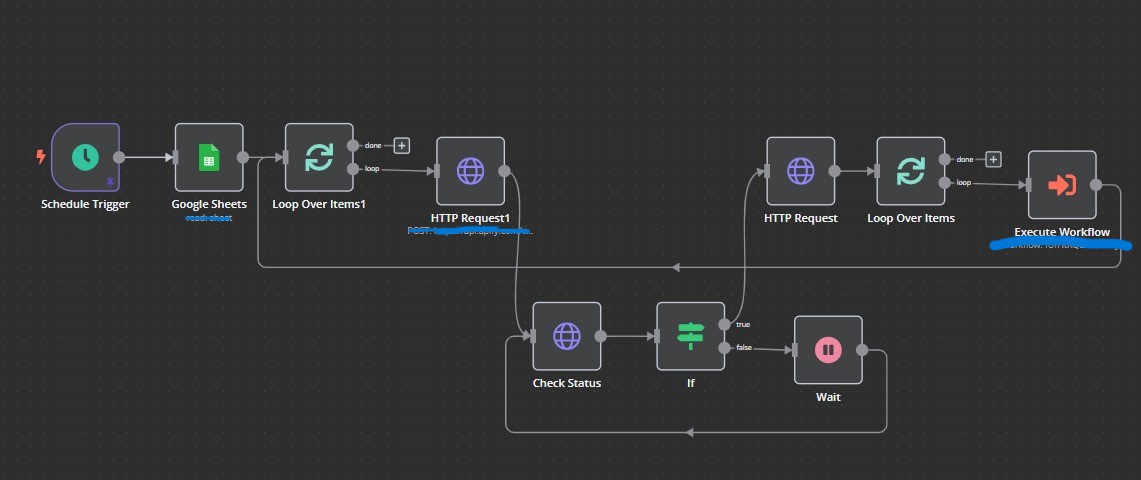Click the lightning trigger icon beside Schedule Trigger
Screen dimensions: 1141x480
(x=41, y=156)
